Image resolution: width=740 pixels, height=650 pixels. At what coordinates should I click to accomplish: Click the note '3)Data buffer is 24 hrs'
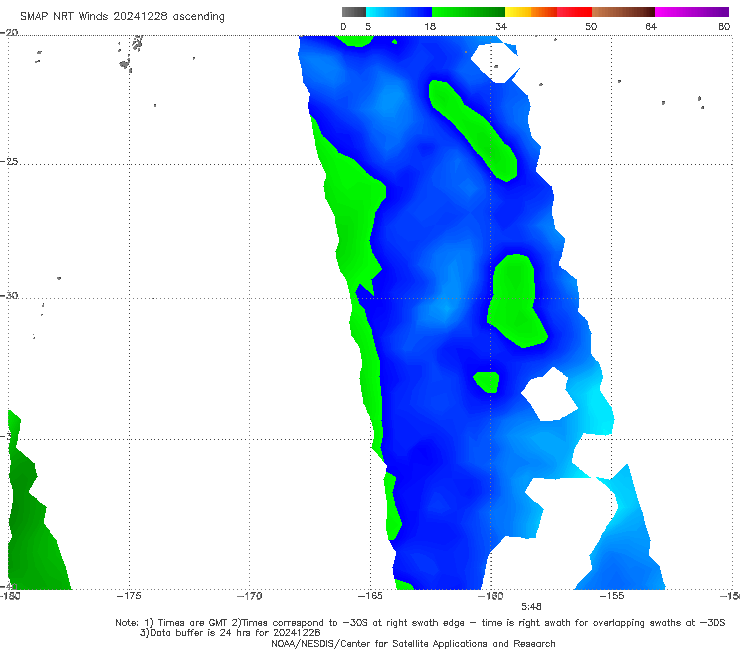[x=230, y=633]
